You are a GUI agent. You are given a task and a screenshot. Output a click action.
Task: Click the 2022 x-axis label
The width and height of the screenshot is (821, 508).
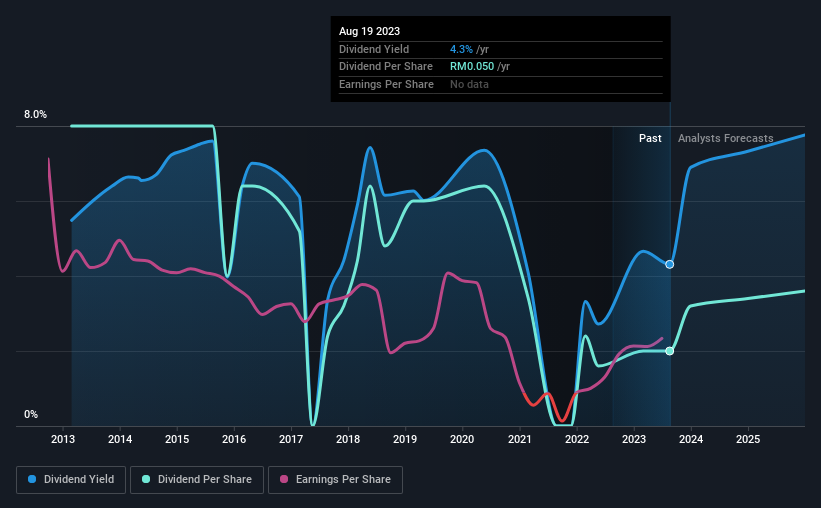pyautogui.click(x=577, y=439)
